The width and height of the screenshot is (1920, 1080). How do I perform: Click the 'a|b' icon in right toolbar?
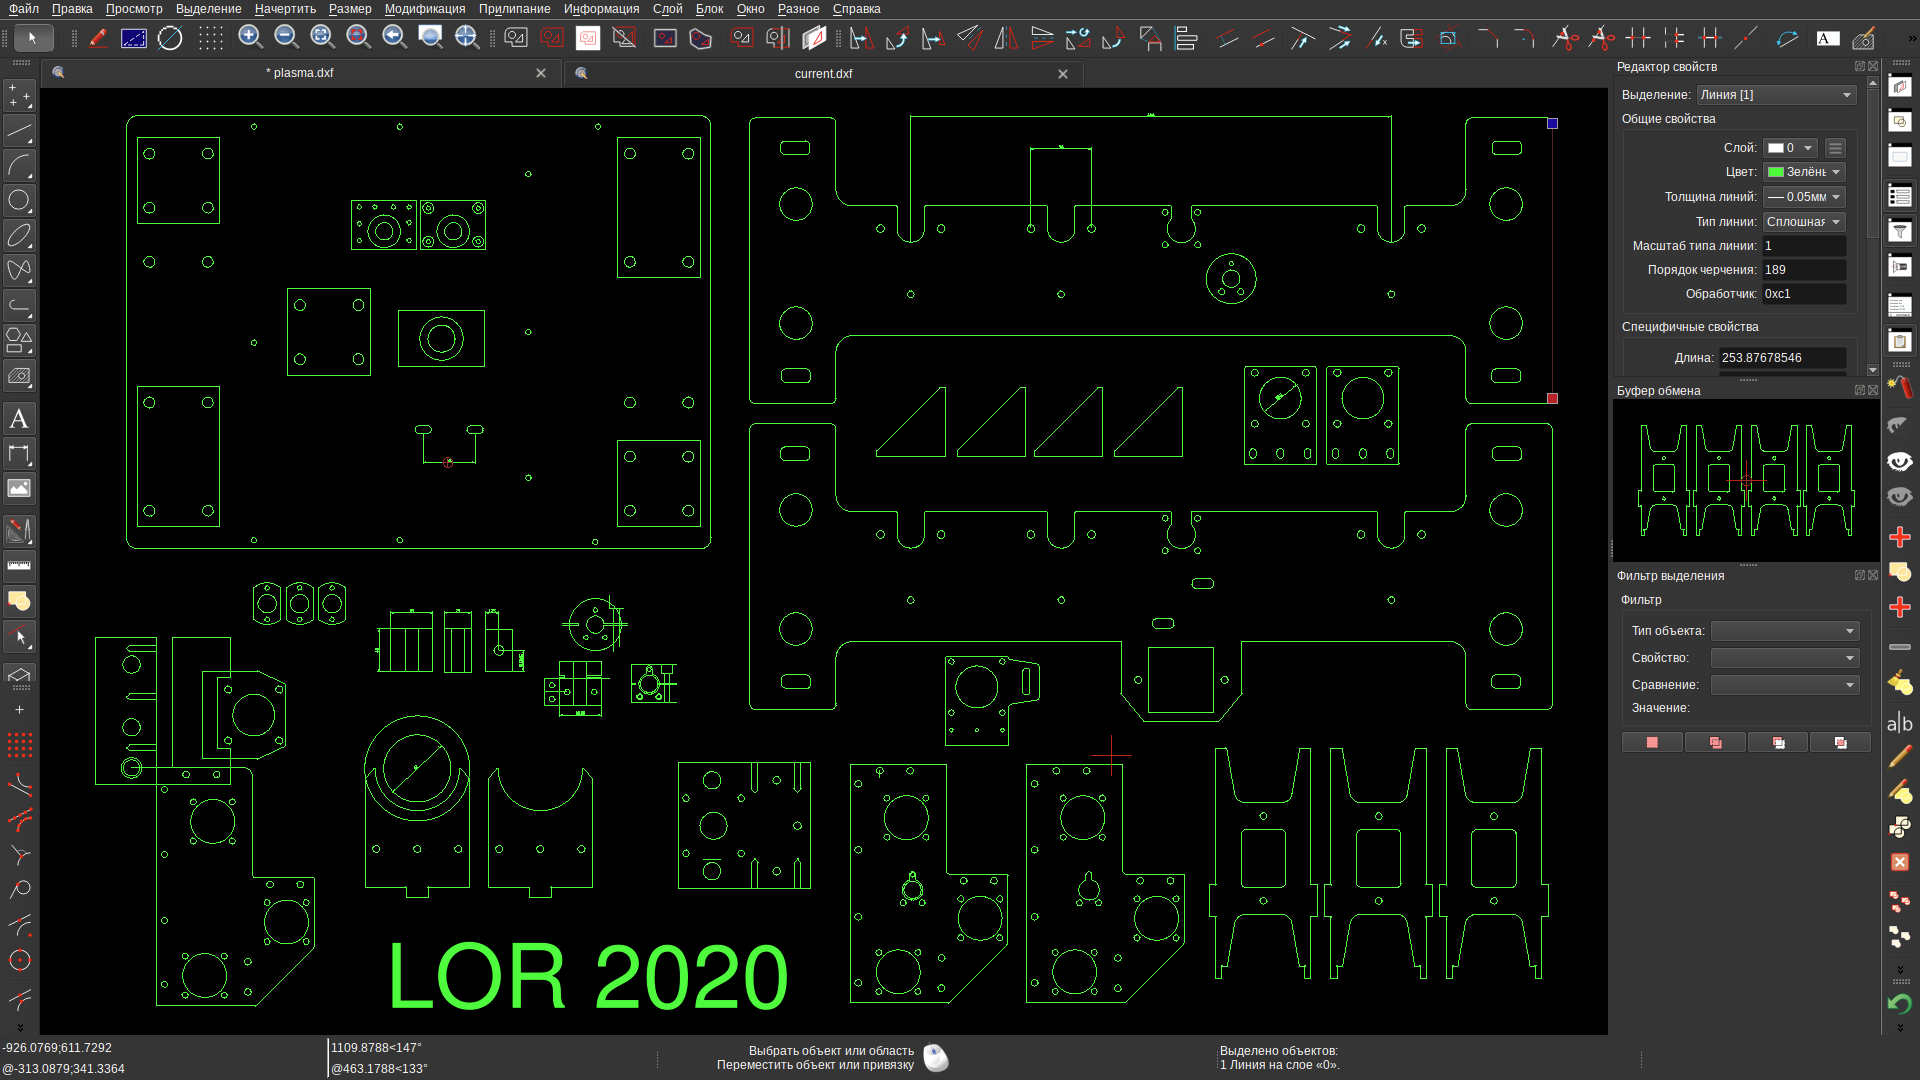pos(1900,722)
